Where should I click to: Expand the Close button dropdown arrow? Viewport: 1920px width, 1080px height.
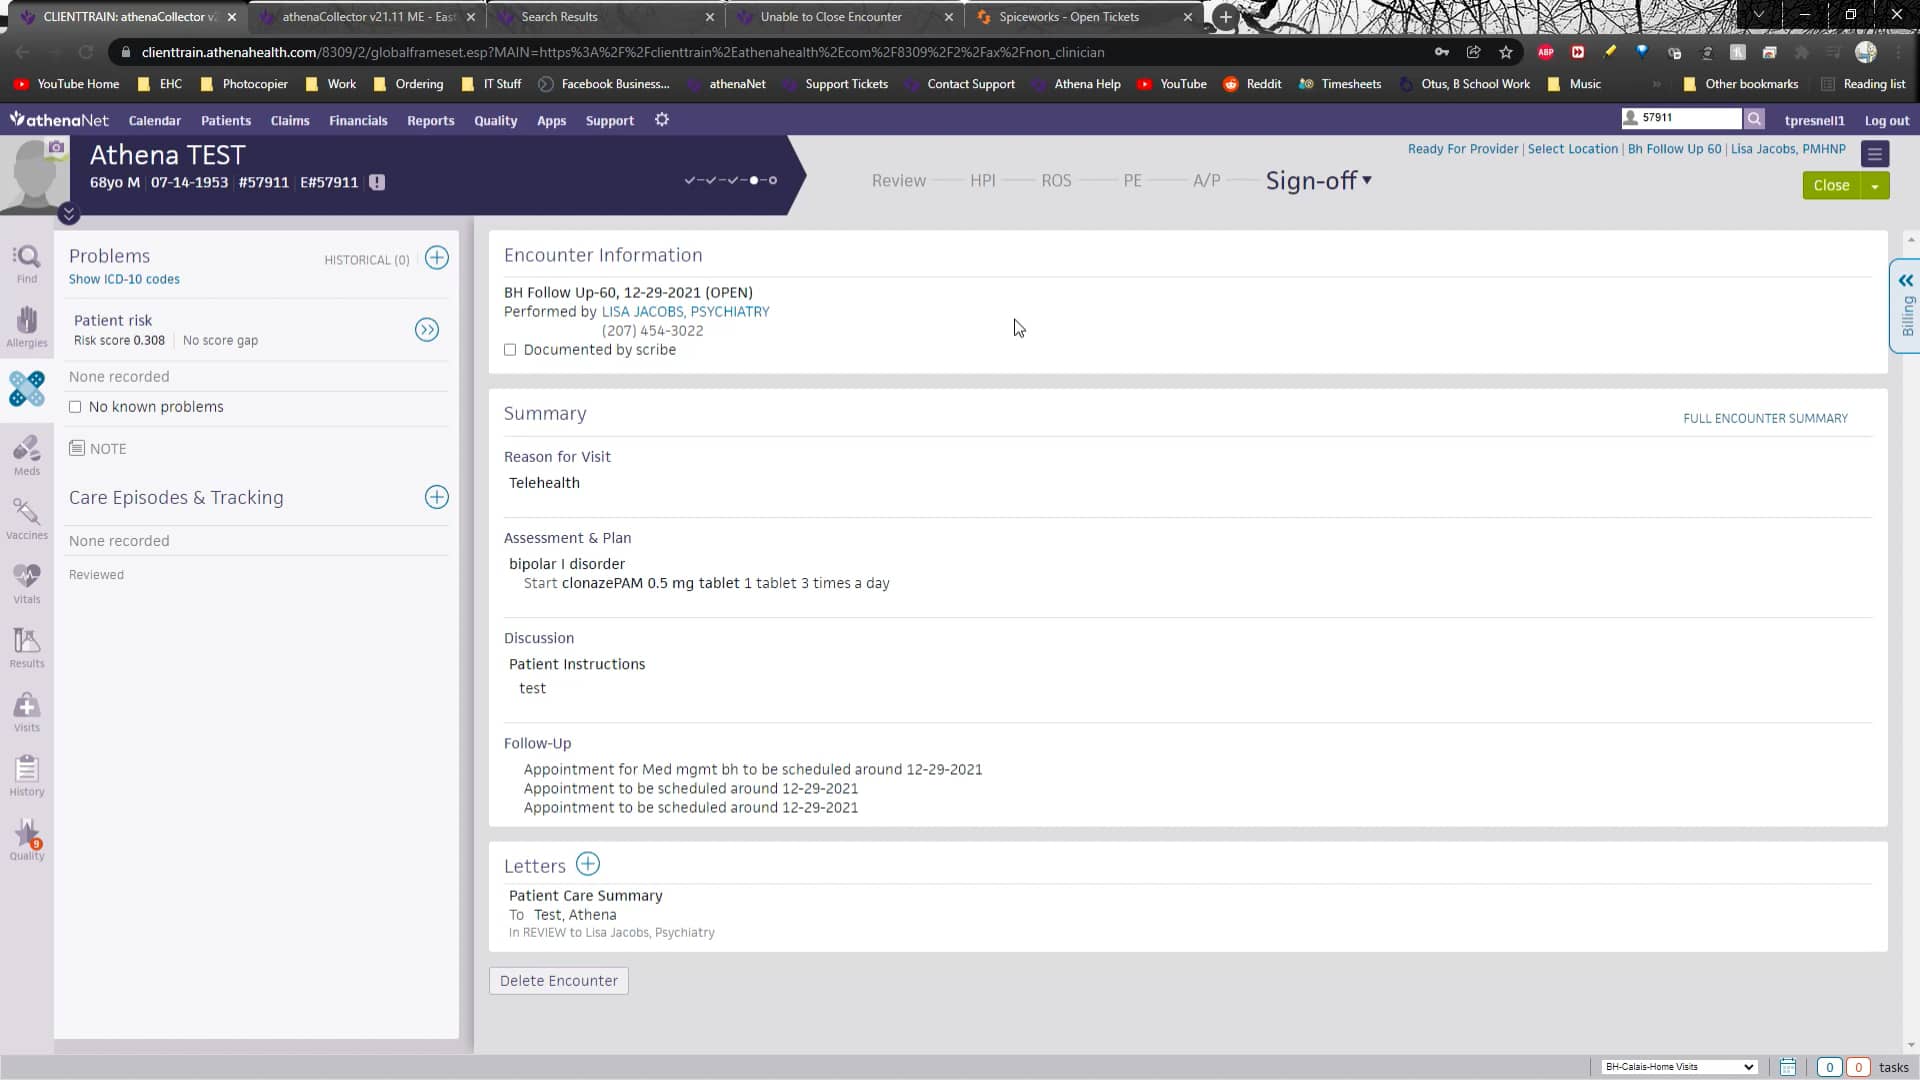[1875, 185]
